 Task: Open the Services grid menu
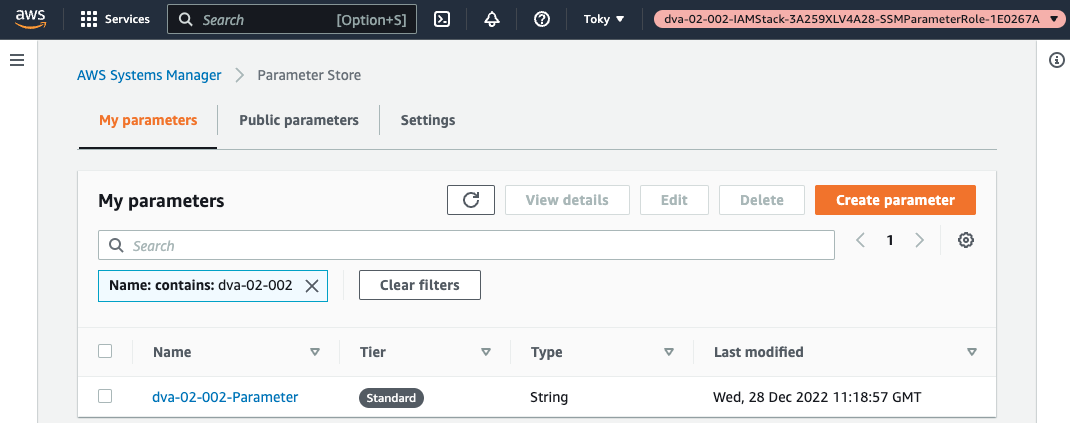(114, 19)
